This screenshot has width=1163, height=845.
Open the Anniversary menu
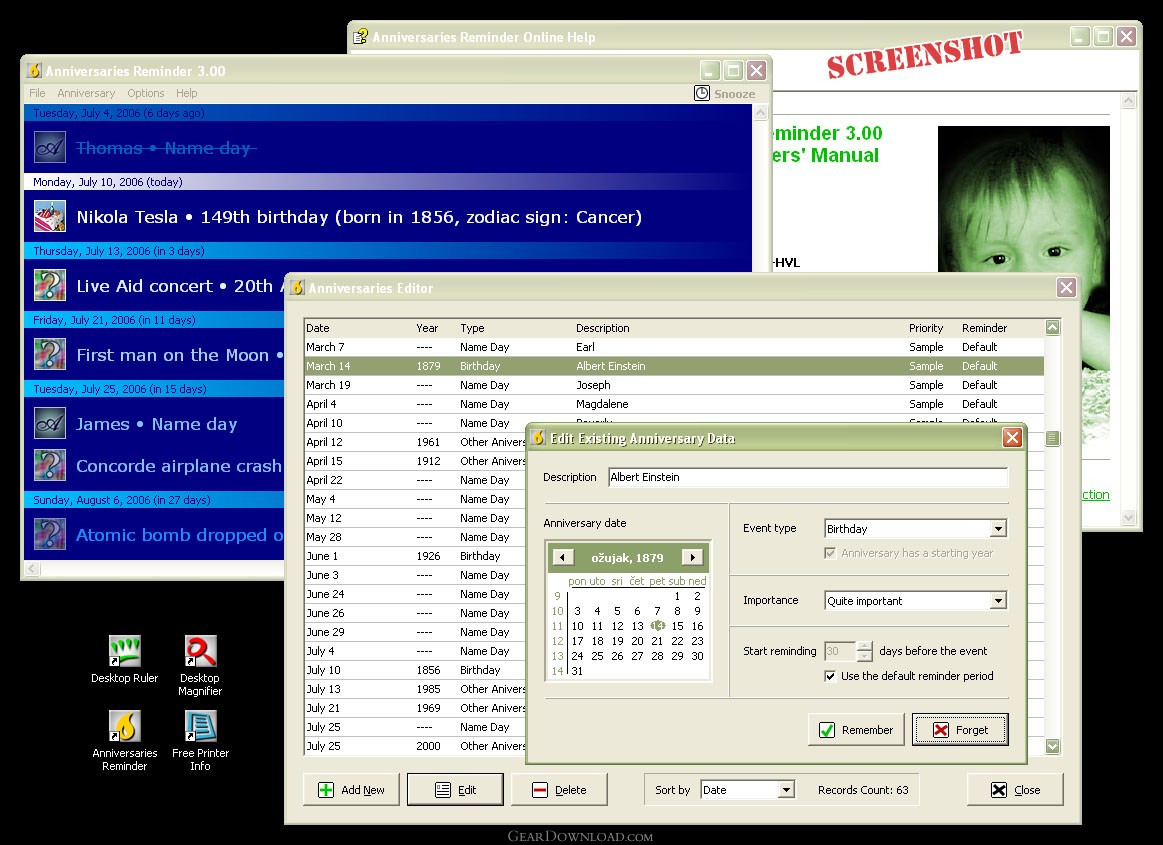point(86,93)
